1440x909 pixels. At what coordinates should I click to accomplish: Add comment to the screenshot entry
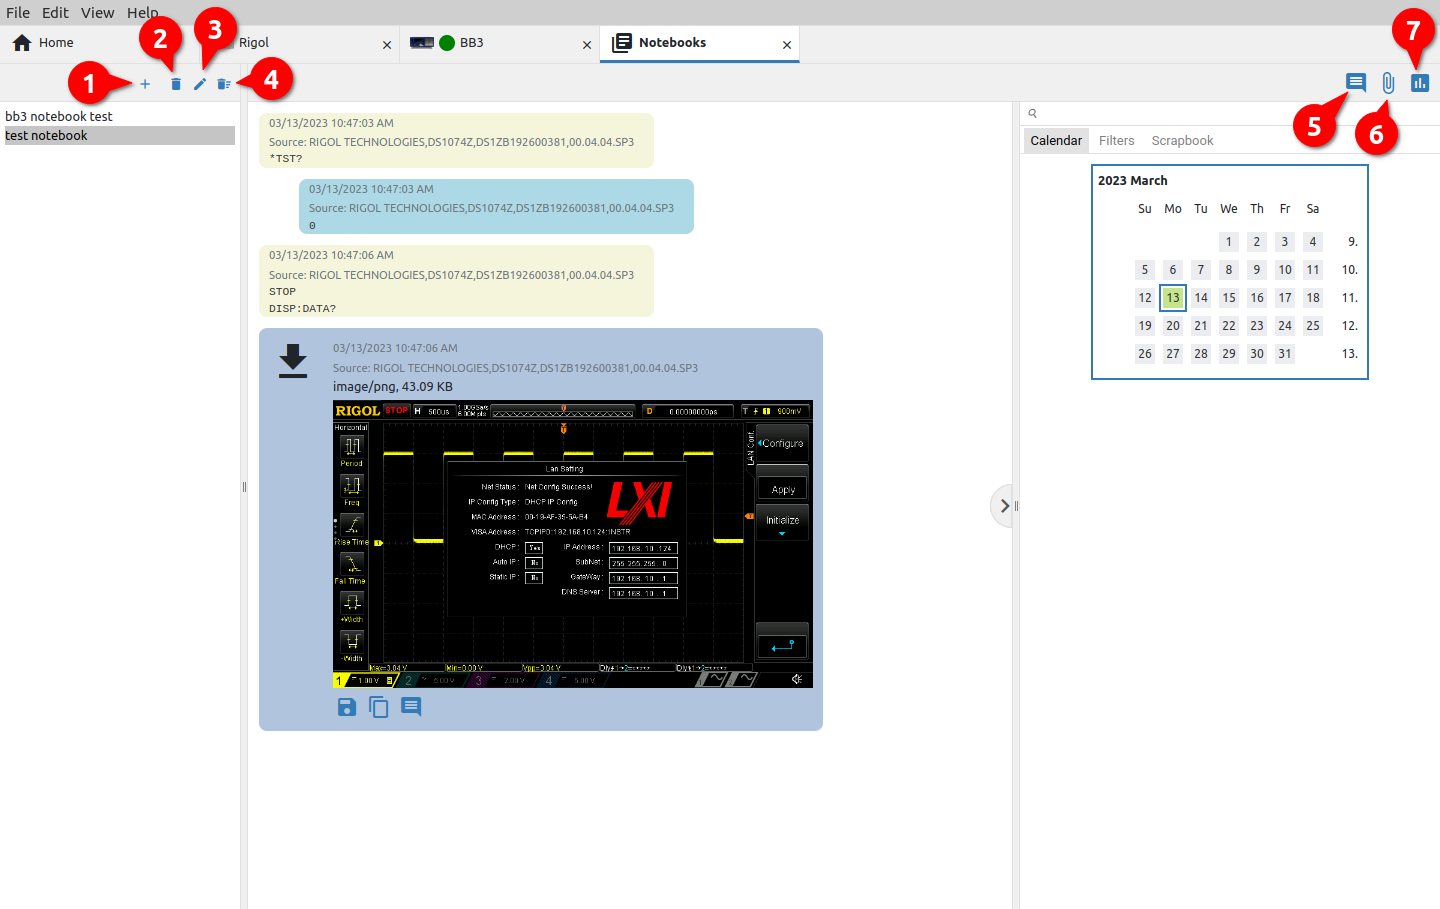[x=411, y=707]
